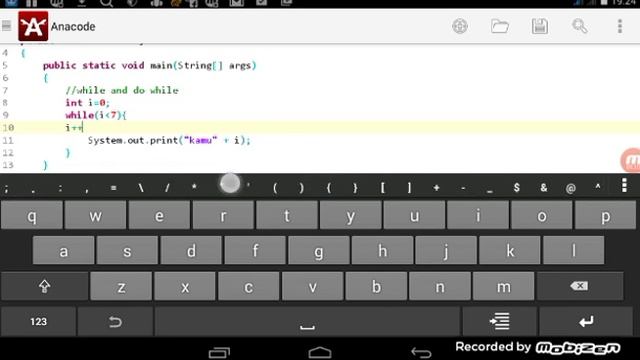The image size is (640, 360).
Task: Tap the '//while and do while' comment
Action: (122, 90)
